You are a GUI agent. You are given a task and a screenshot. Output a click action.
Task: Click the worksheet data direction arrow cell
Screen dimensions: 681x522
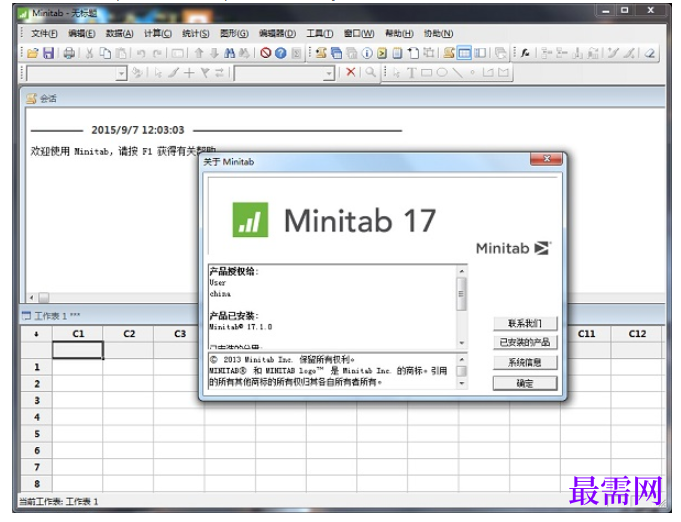point(36,334)
